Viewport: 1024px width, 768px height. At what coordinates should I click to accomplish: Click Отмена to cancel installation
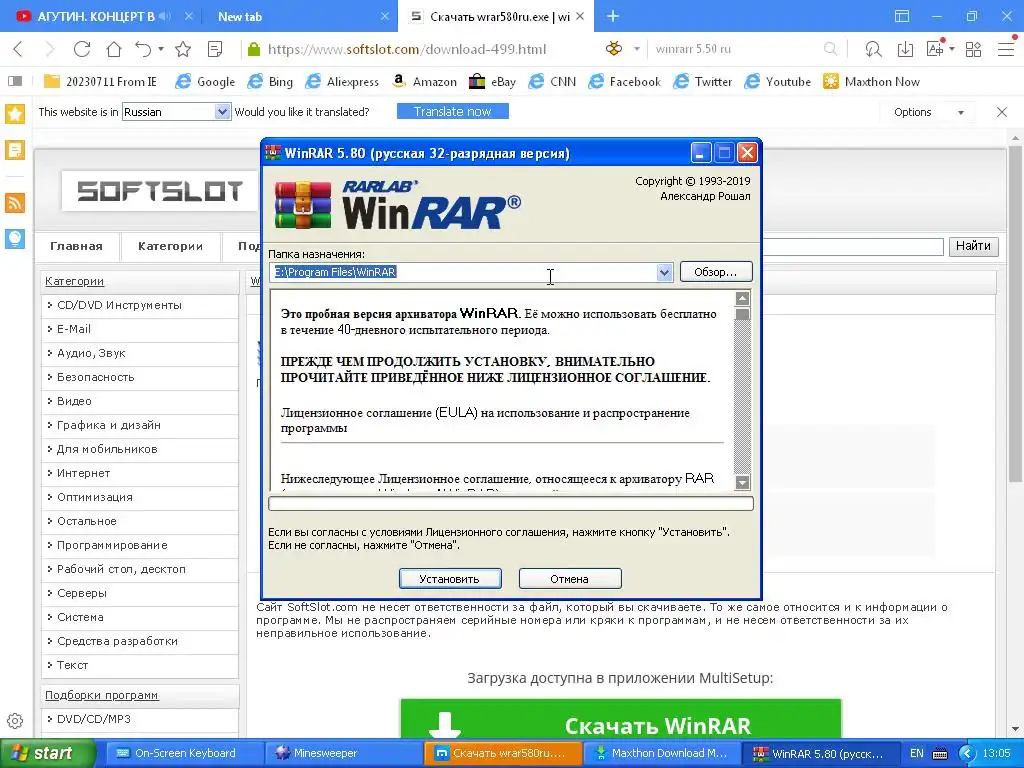coord(569,579)
